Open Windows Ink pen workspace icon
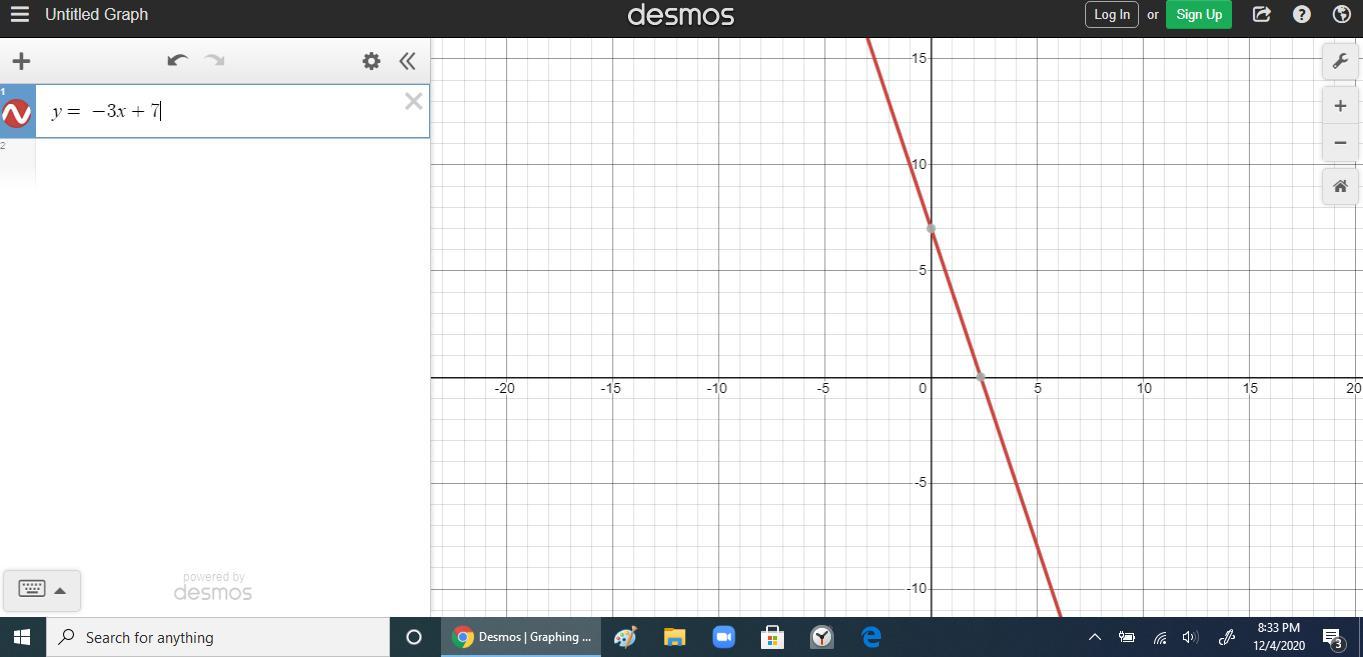This screenshot has height=657, width=1363. [1226, 637]
